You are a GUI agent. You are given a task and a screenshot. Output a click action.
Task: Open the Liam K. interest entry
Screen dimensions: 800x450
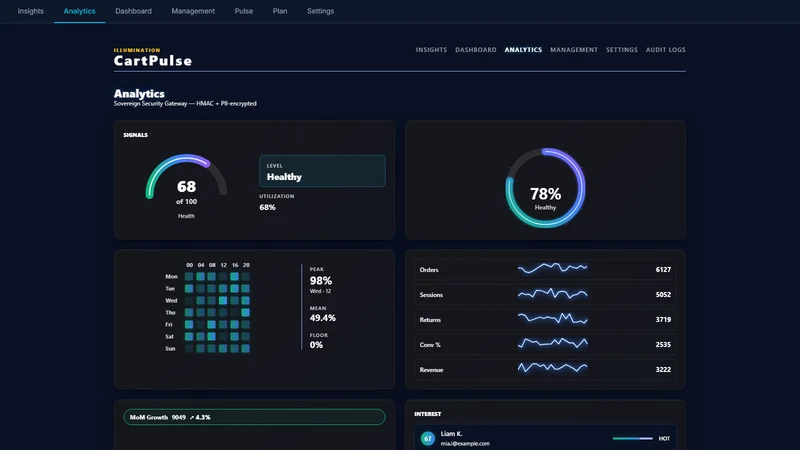[545, 438]
